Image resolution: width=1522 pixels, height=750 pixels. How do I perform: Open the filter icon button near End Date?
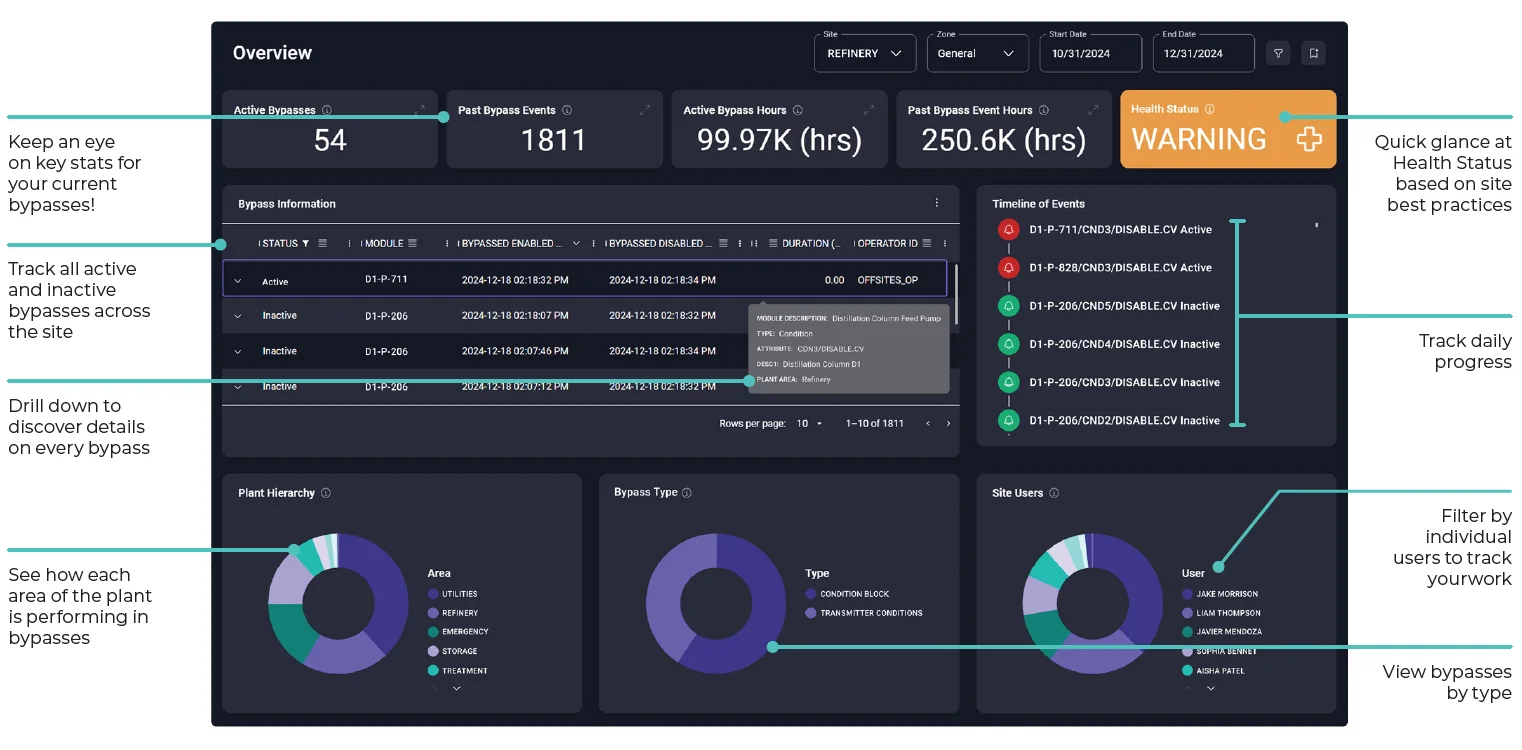click(1278, 53)
